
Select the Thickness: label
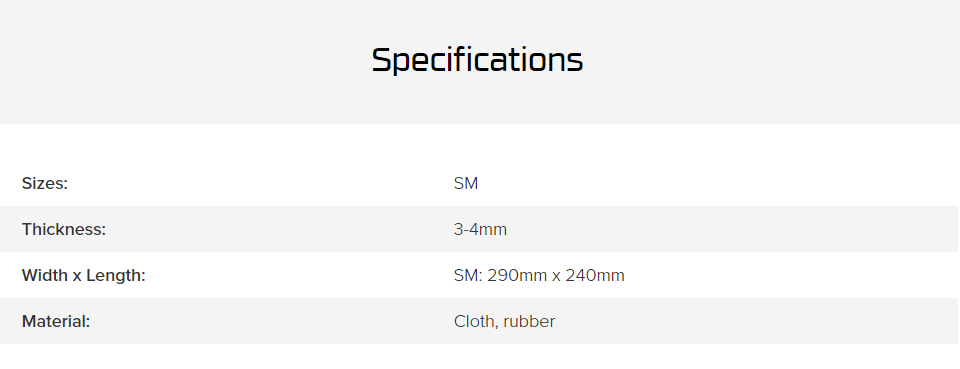coord(64,229)
